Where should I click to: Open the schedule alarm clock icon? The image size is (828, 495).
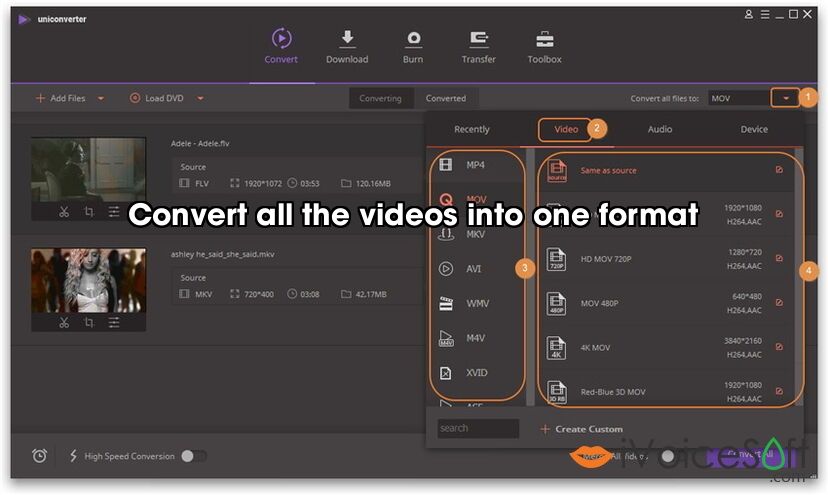pos(40,455)
